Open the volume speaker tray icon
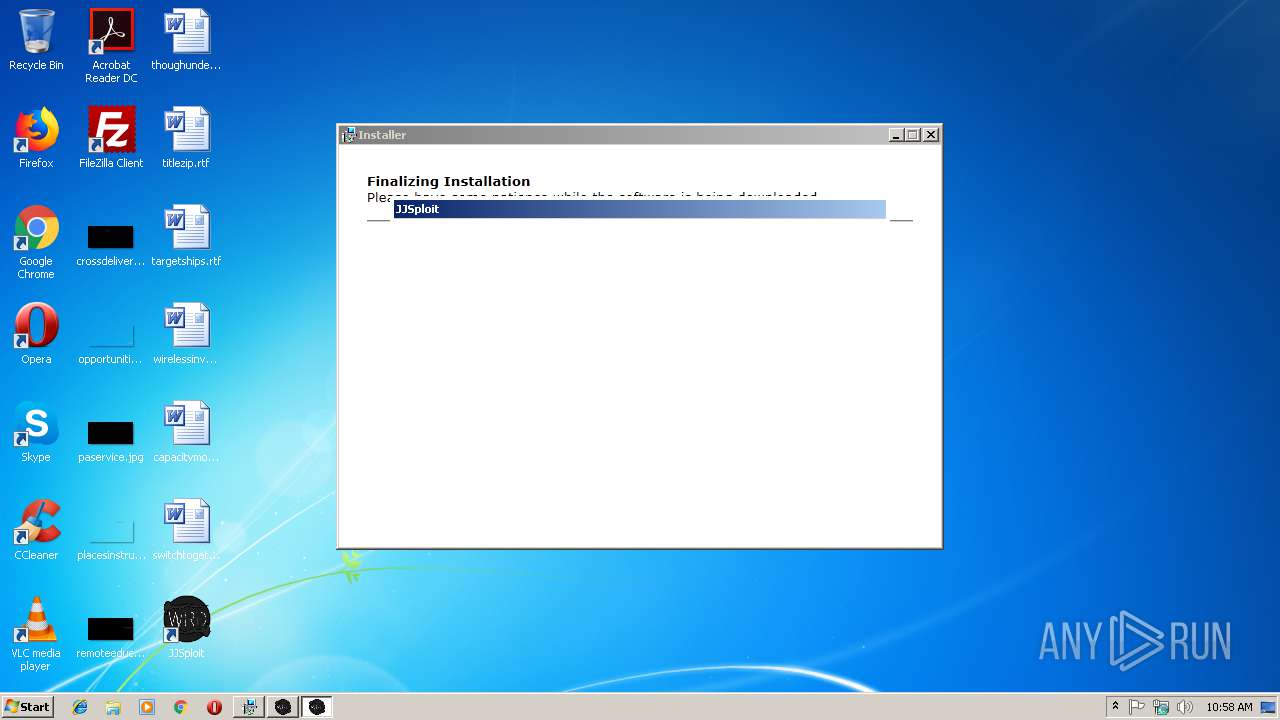Screen dimensions: 1280x720 (1185, 707)
